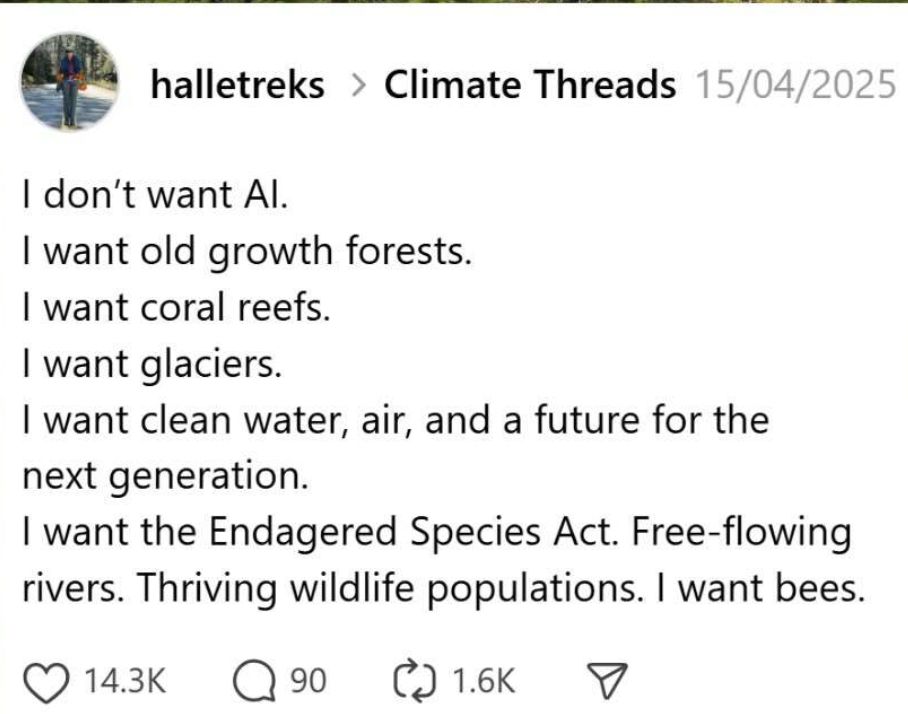
Task: Share the post with the paper plane icon
Action: 607,680
